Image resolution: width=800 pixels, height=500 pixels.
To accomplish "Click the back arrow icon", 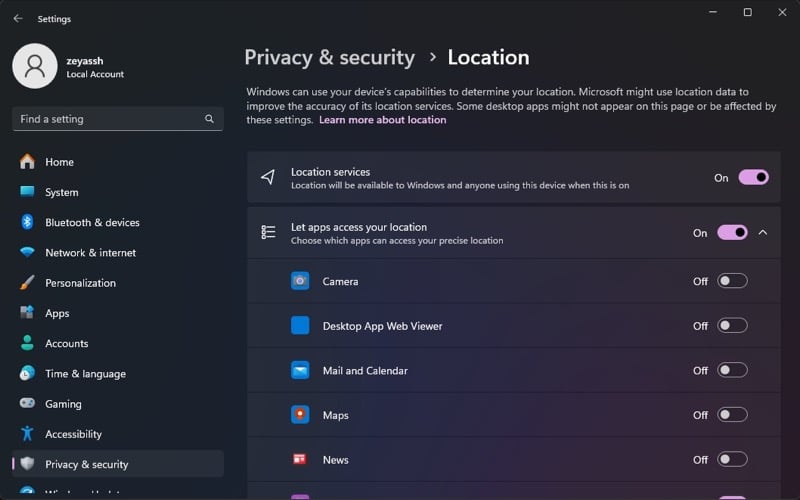I will [18, 18].
